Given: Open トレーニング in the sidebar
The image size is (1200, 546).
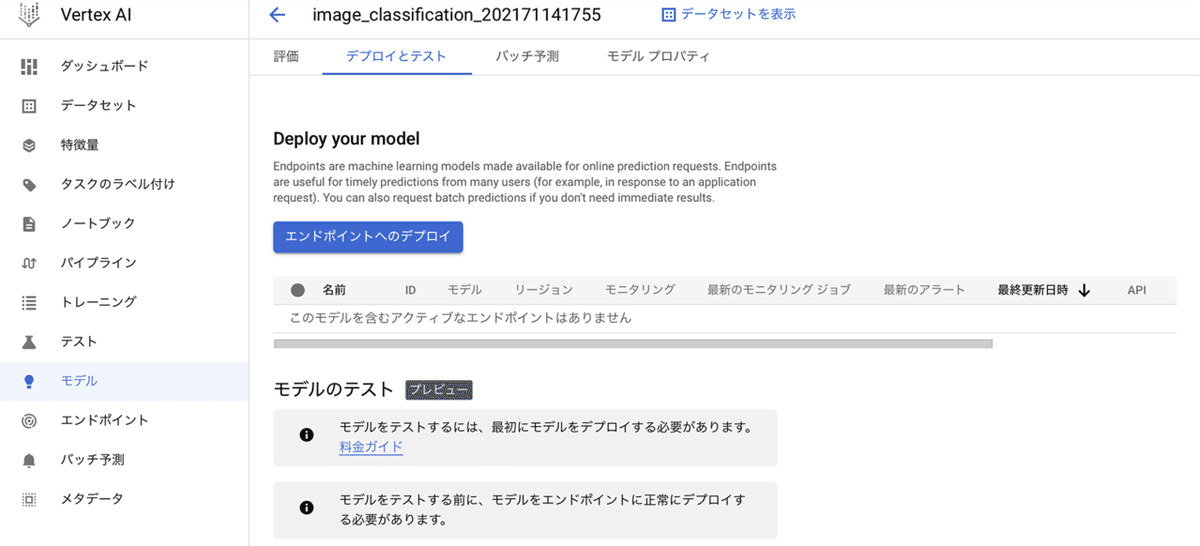Looking at the screenshot, I should coord(98,302).
